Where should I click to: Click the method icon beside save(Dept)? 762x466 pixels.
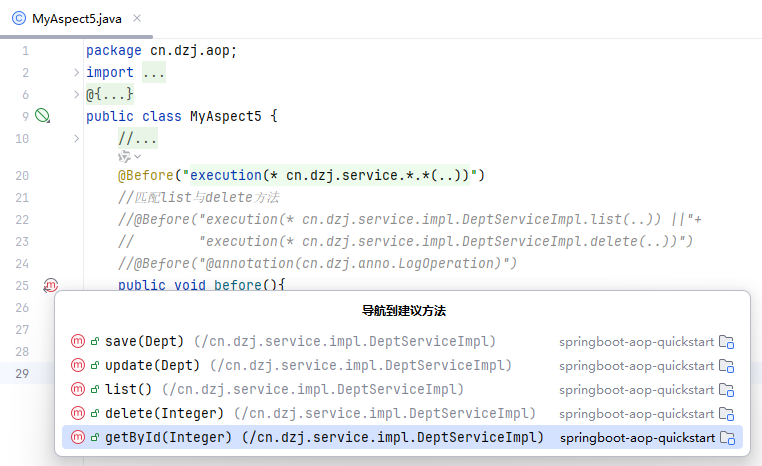(78, 341)
